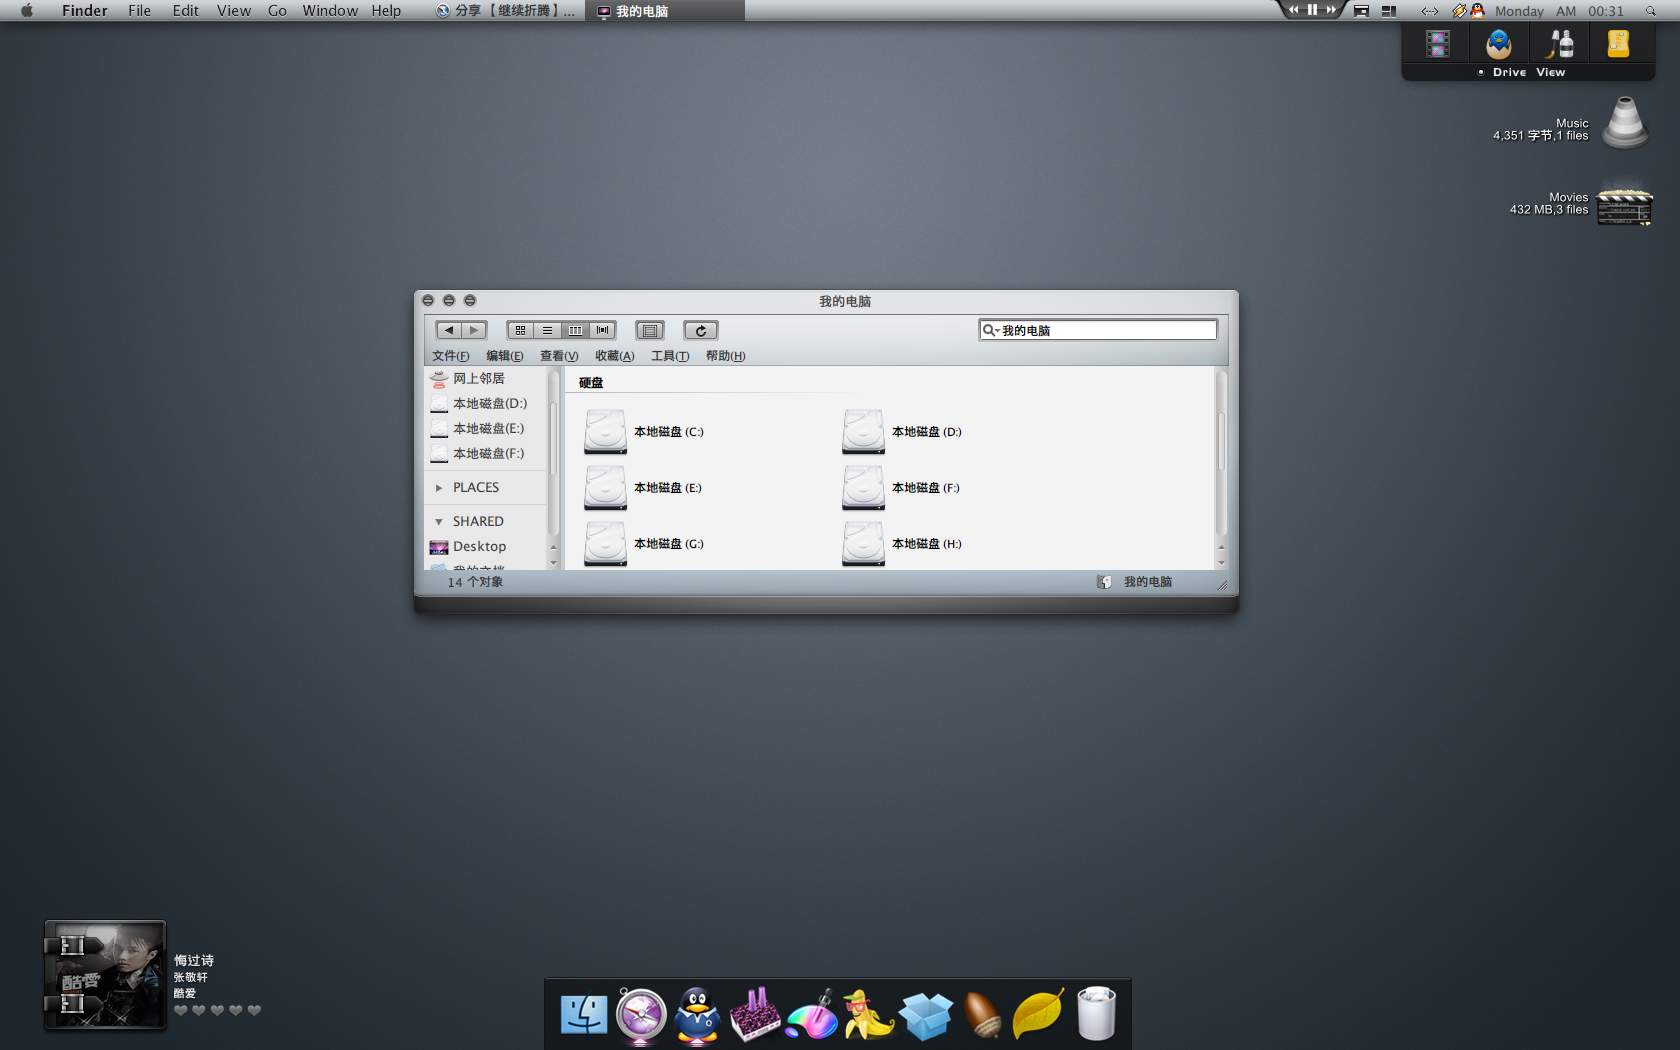
Task: Launch QQ penguin from the dock
Action: pyautogui.click(x=697, y=1016)
